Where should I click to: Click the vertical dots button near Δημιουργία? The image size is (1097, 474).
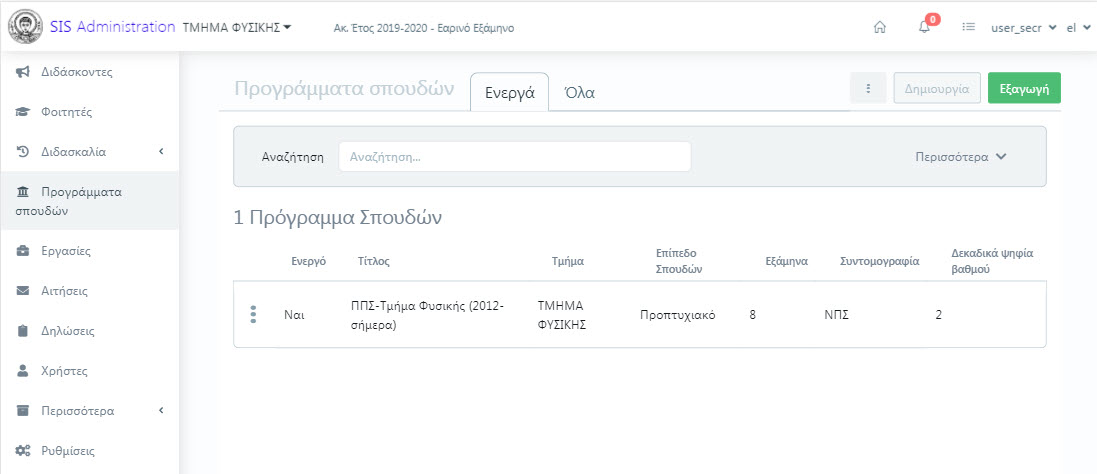click(868, 88)
